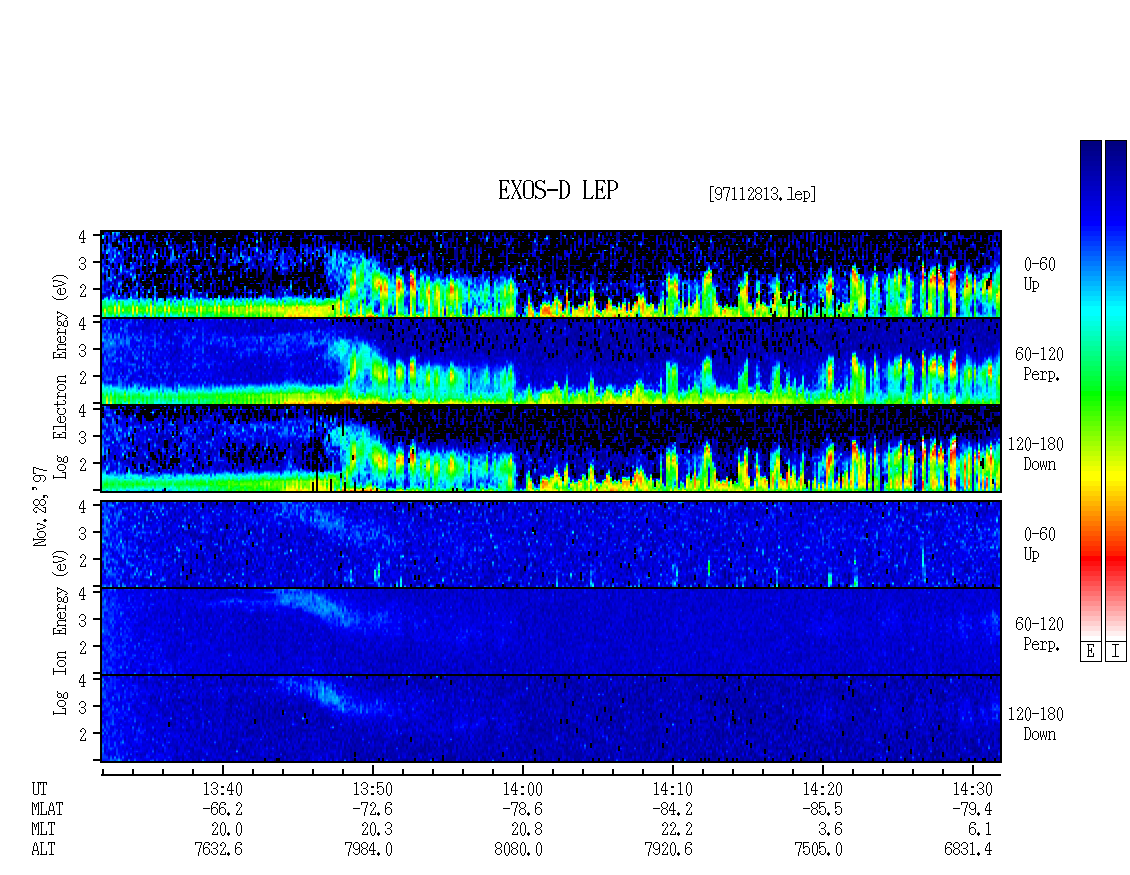
Task: Click the MLT value "6.1"
Action: pos(980,830)
